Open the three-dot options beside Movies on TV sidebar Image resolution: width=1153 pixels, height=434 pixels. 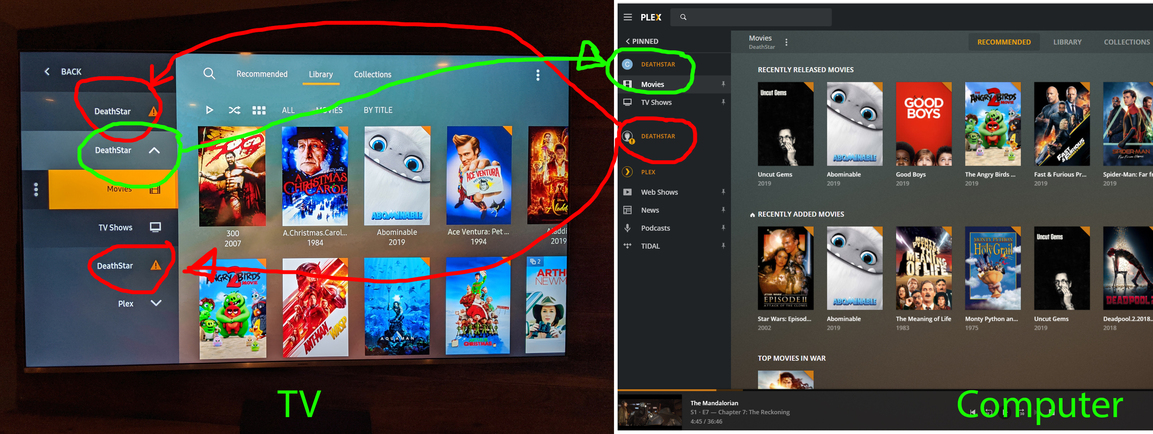coord(36,190)
